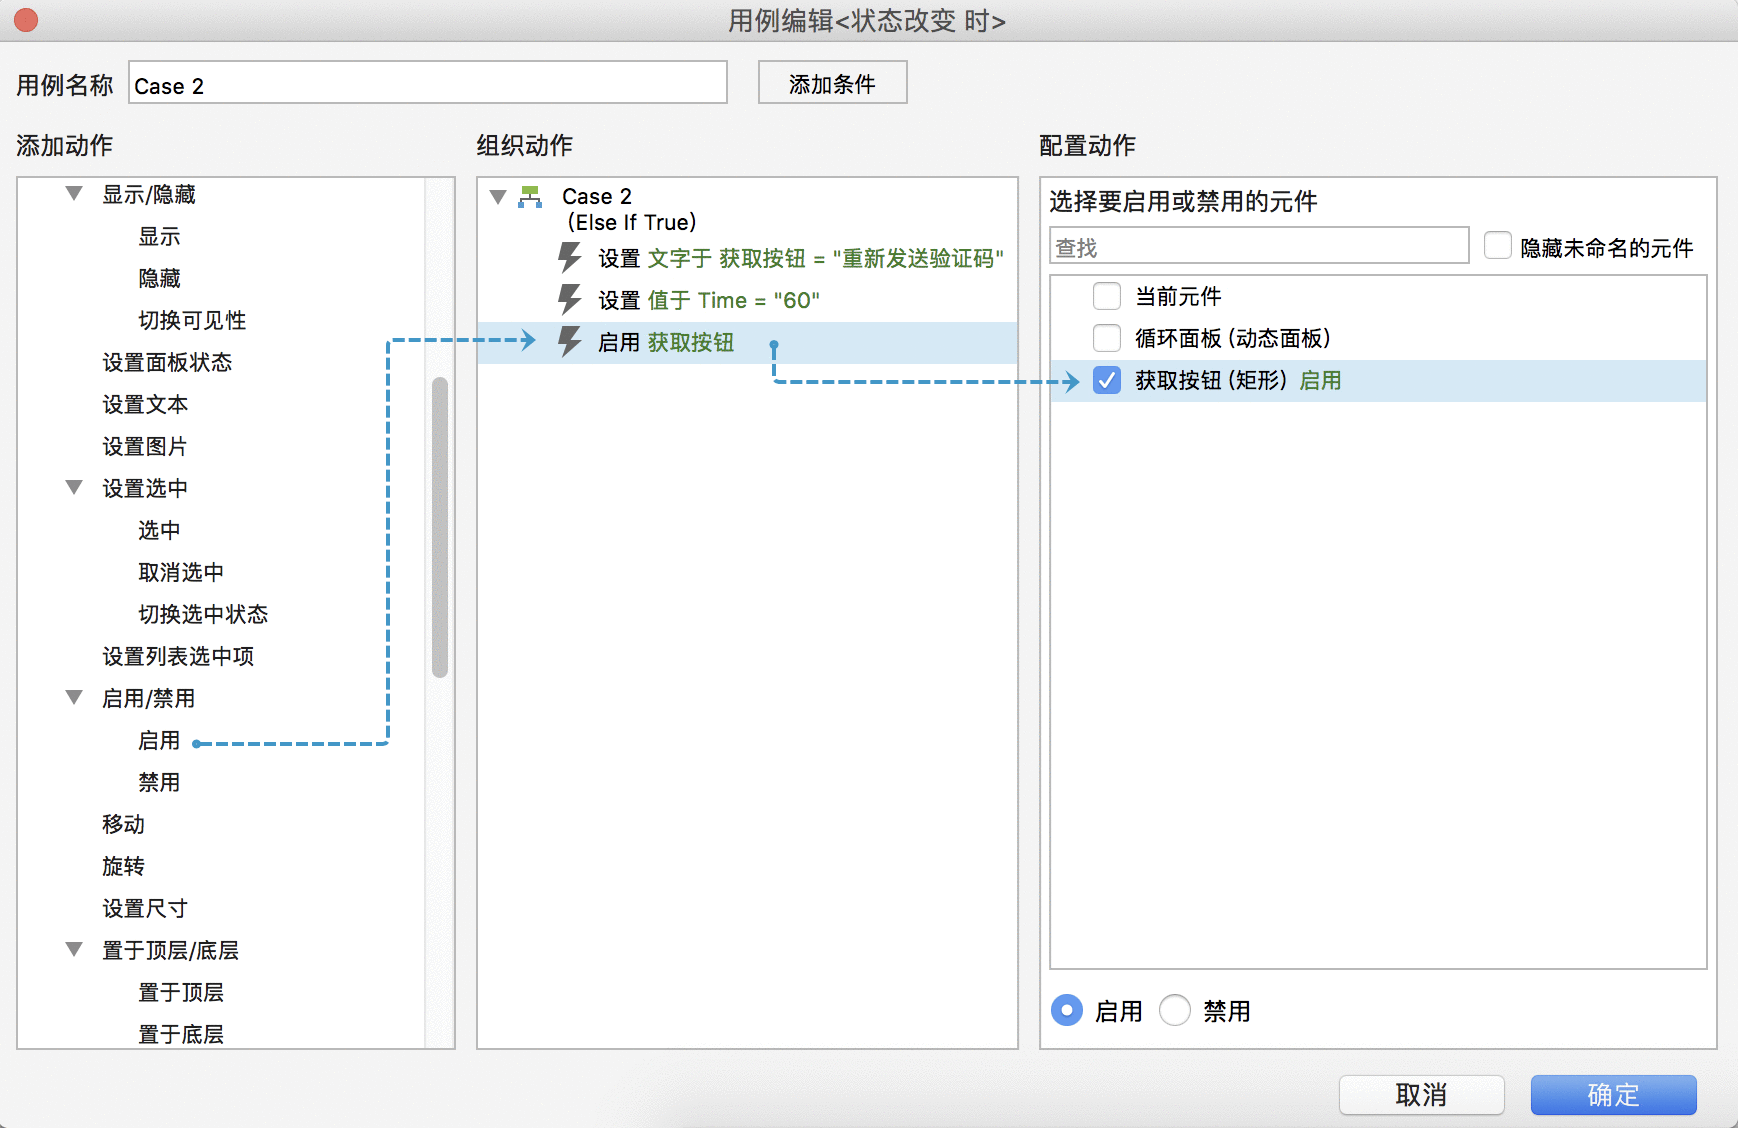Check the 当前元件 checkbox
Screen dimensions: 1738x1128
coord(1107,296)
